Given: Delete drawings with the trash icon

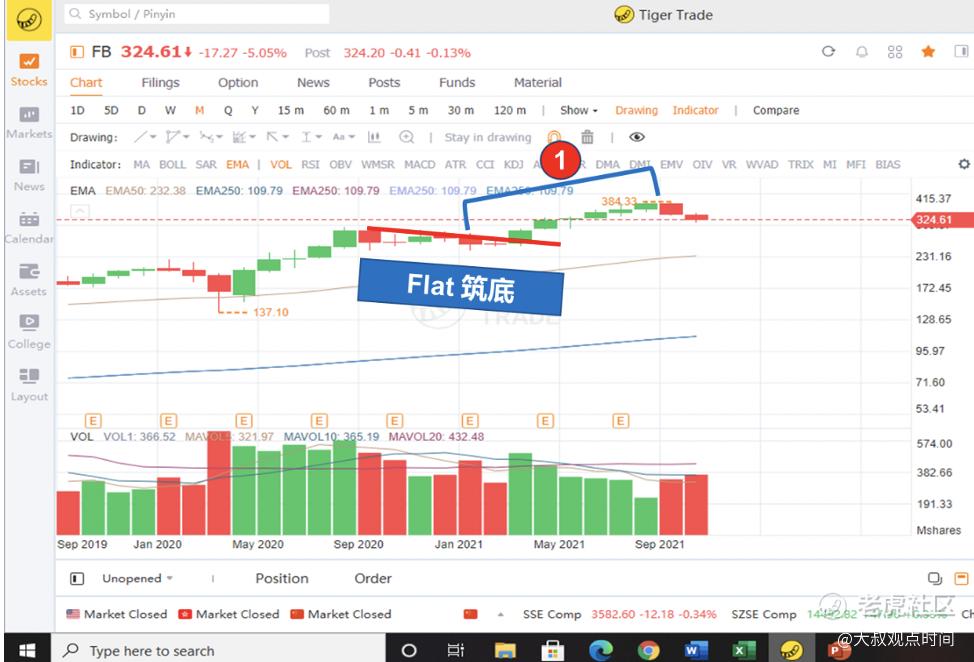Looking at the screenshot, I should click(x=587, y=137).
